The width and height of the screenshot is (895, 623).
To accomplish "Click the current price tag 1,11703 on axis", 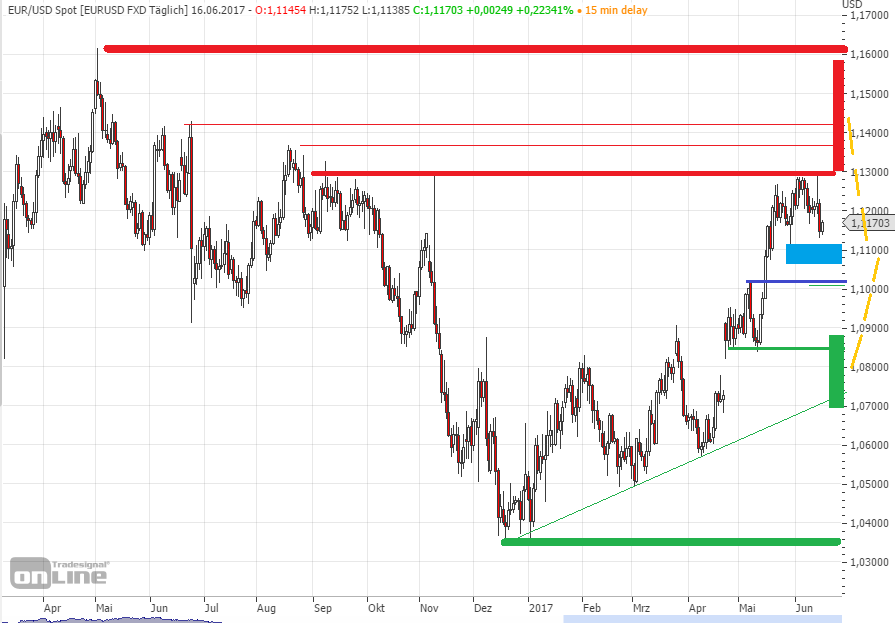I will click(x=868, y=223).
